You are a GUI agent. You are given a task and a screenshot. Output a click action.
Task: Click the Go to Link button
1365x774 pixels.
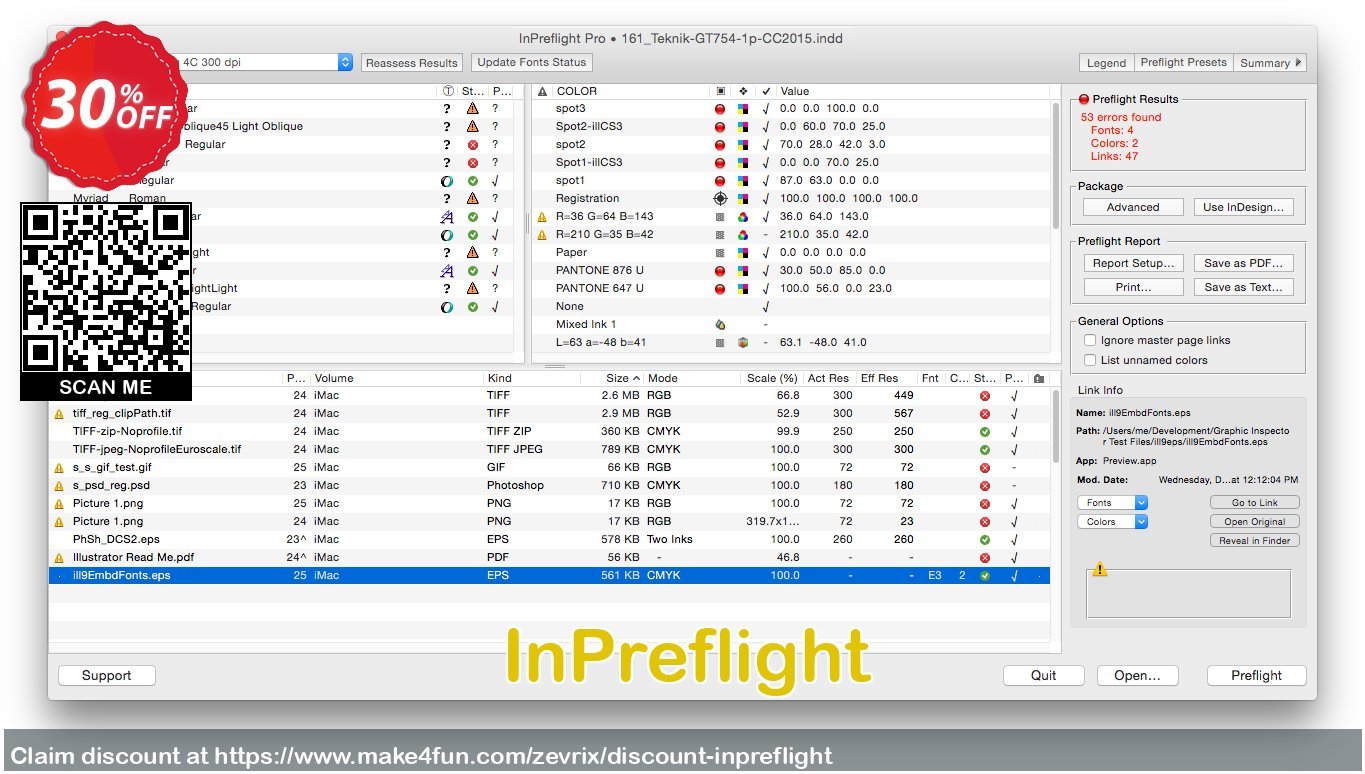coord(1254,503)
